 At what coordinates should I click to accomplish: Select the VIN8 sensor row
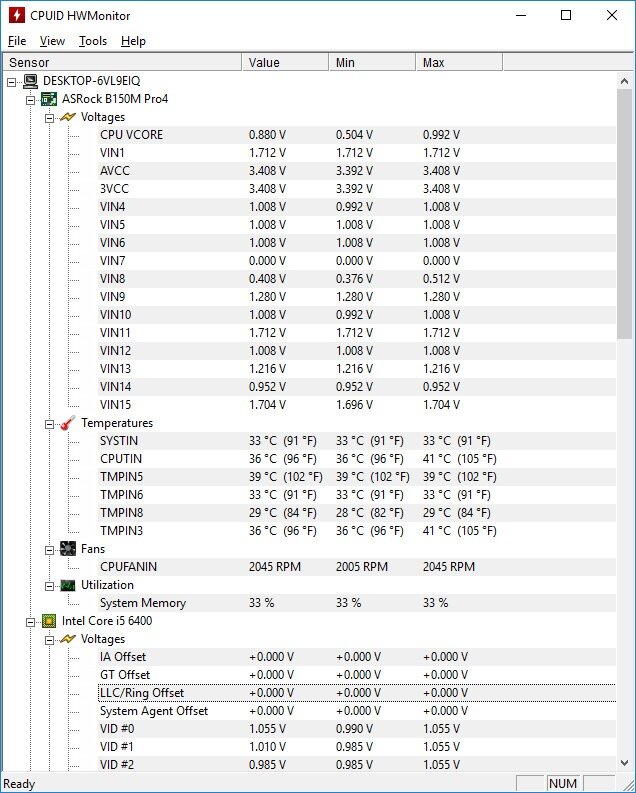(x=357, y=279)
